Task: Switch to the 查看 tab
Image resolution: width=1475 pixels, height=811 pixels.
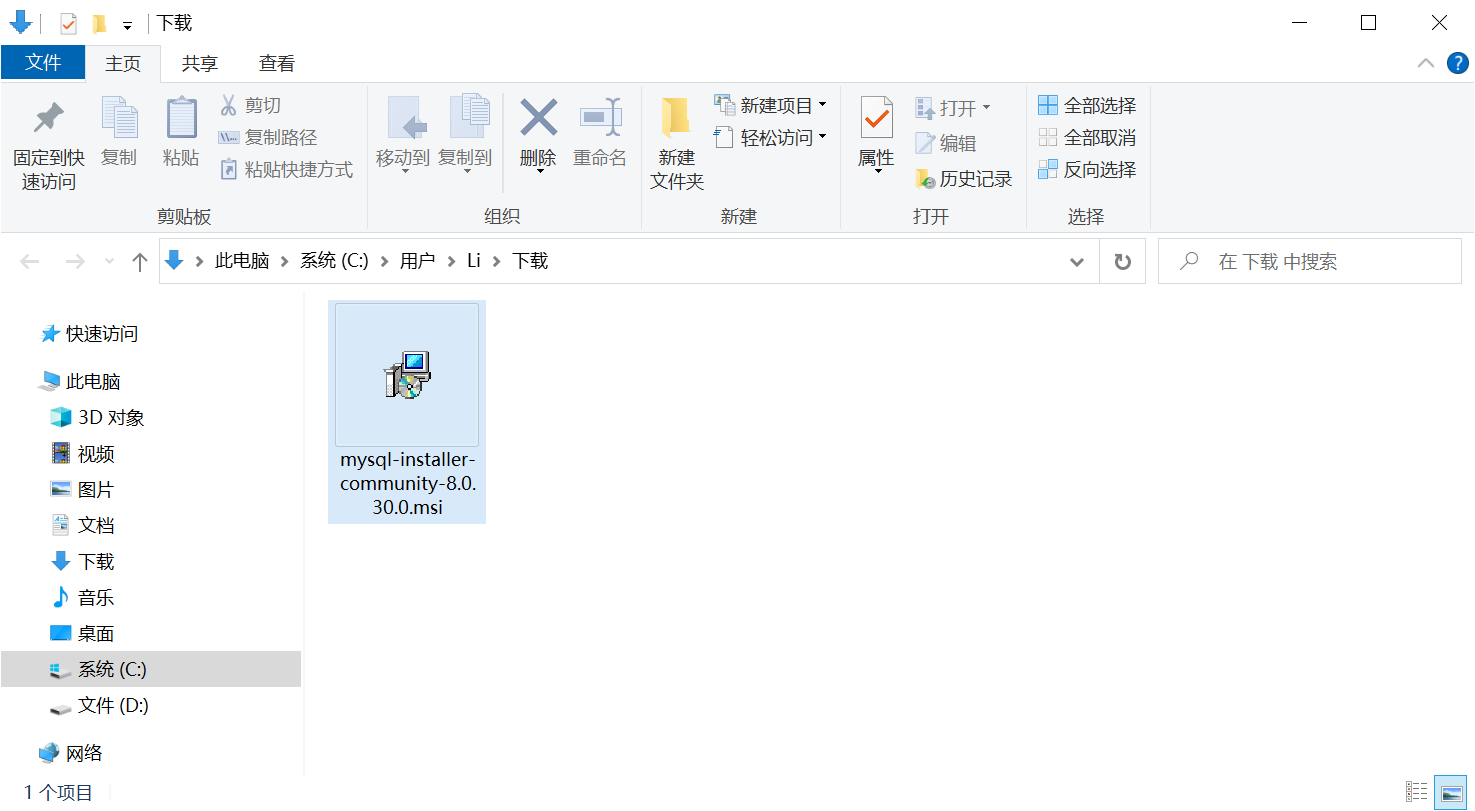Action: coord(277,64)
